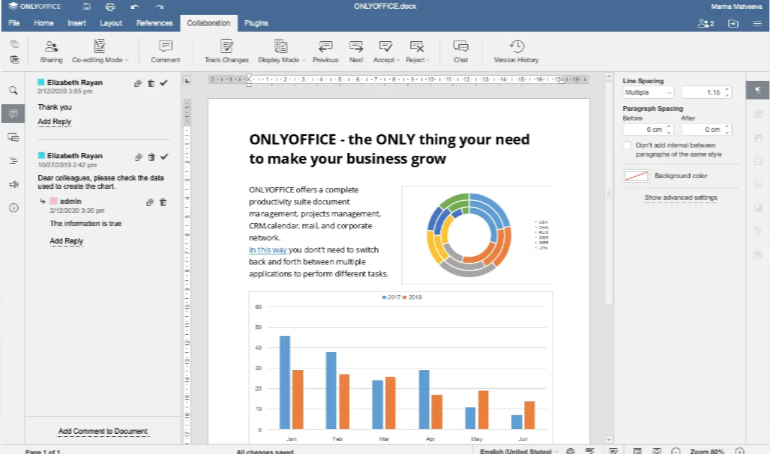Open the document language selector
Image resolution: width=770 pixels, height=454 pixels.
tap(519, 451)
